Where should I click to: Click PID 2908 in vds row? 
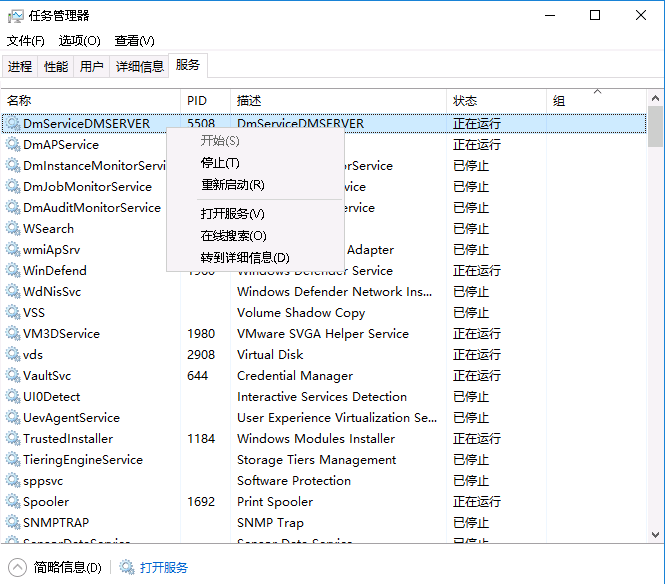pos(201,354)
